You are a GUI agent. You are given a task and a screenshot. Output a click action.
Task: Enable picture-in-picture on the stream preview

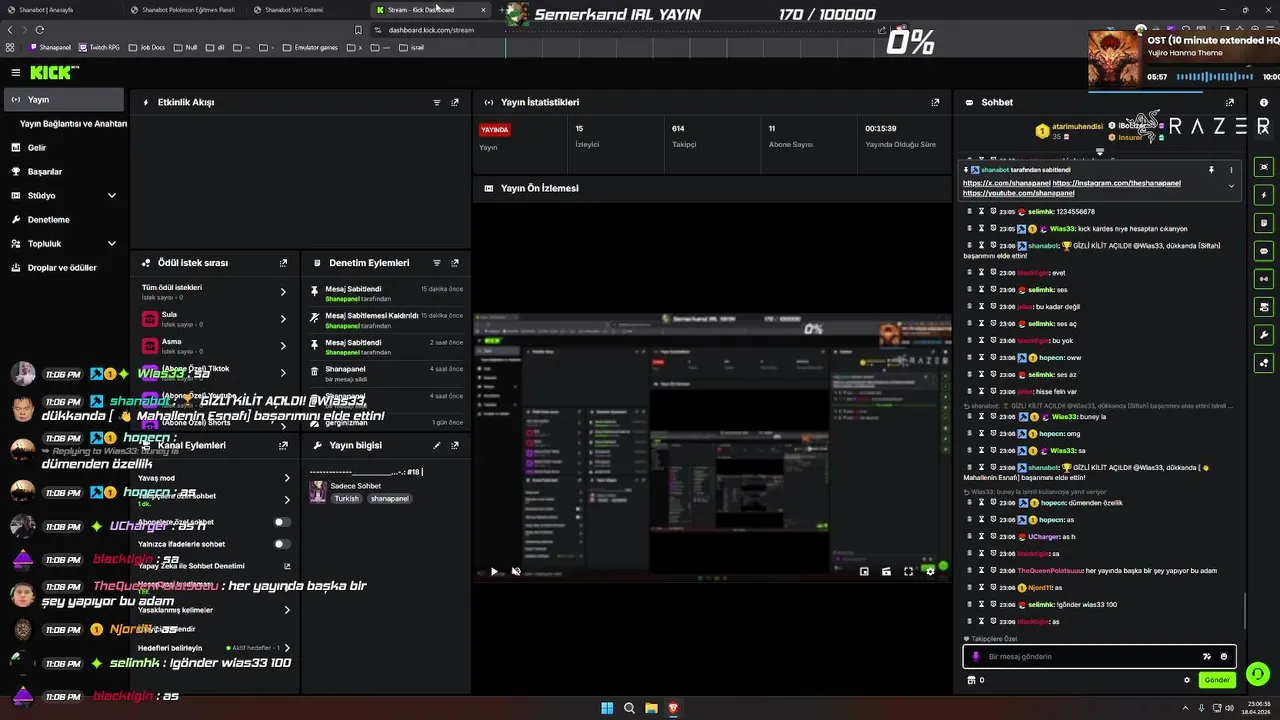864,572
